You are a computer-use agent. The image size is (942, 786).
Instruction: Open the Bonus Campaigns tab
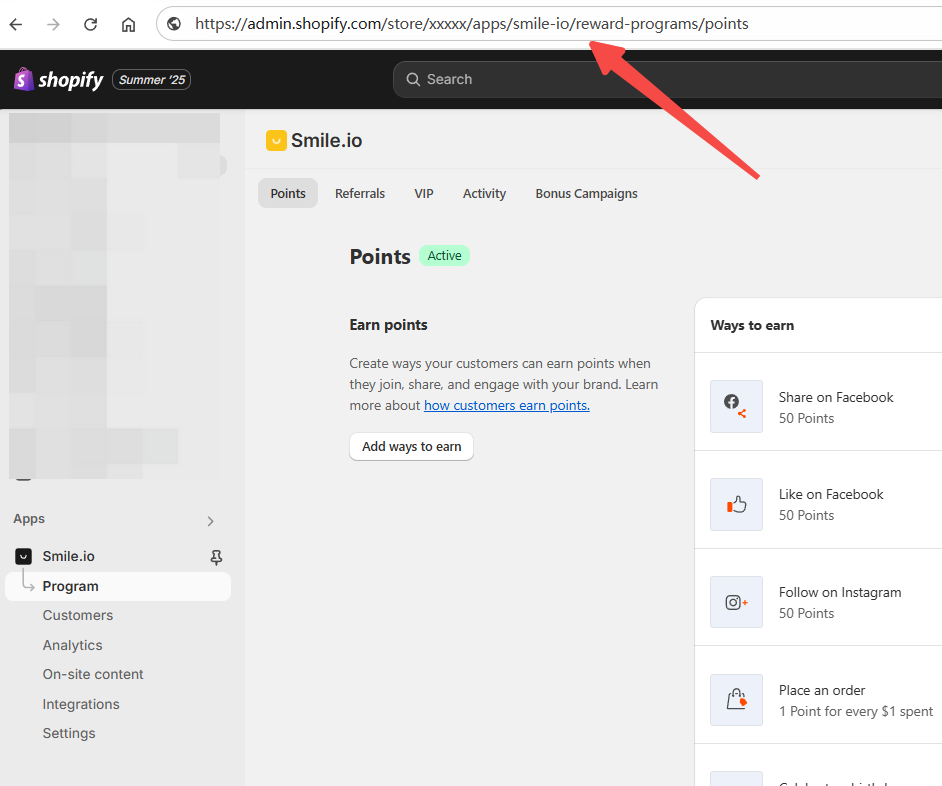point(586,193)
